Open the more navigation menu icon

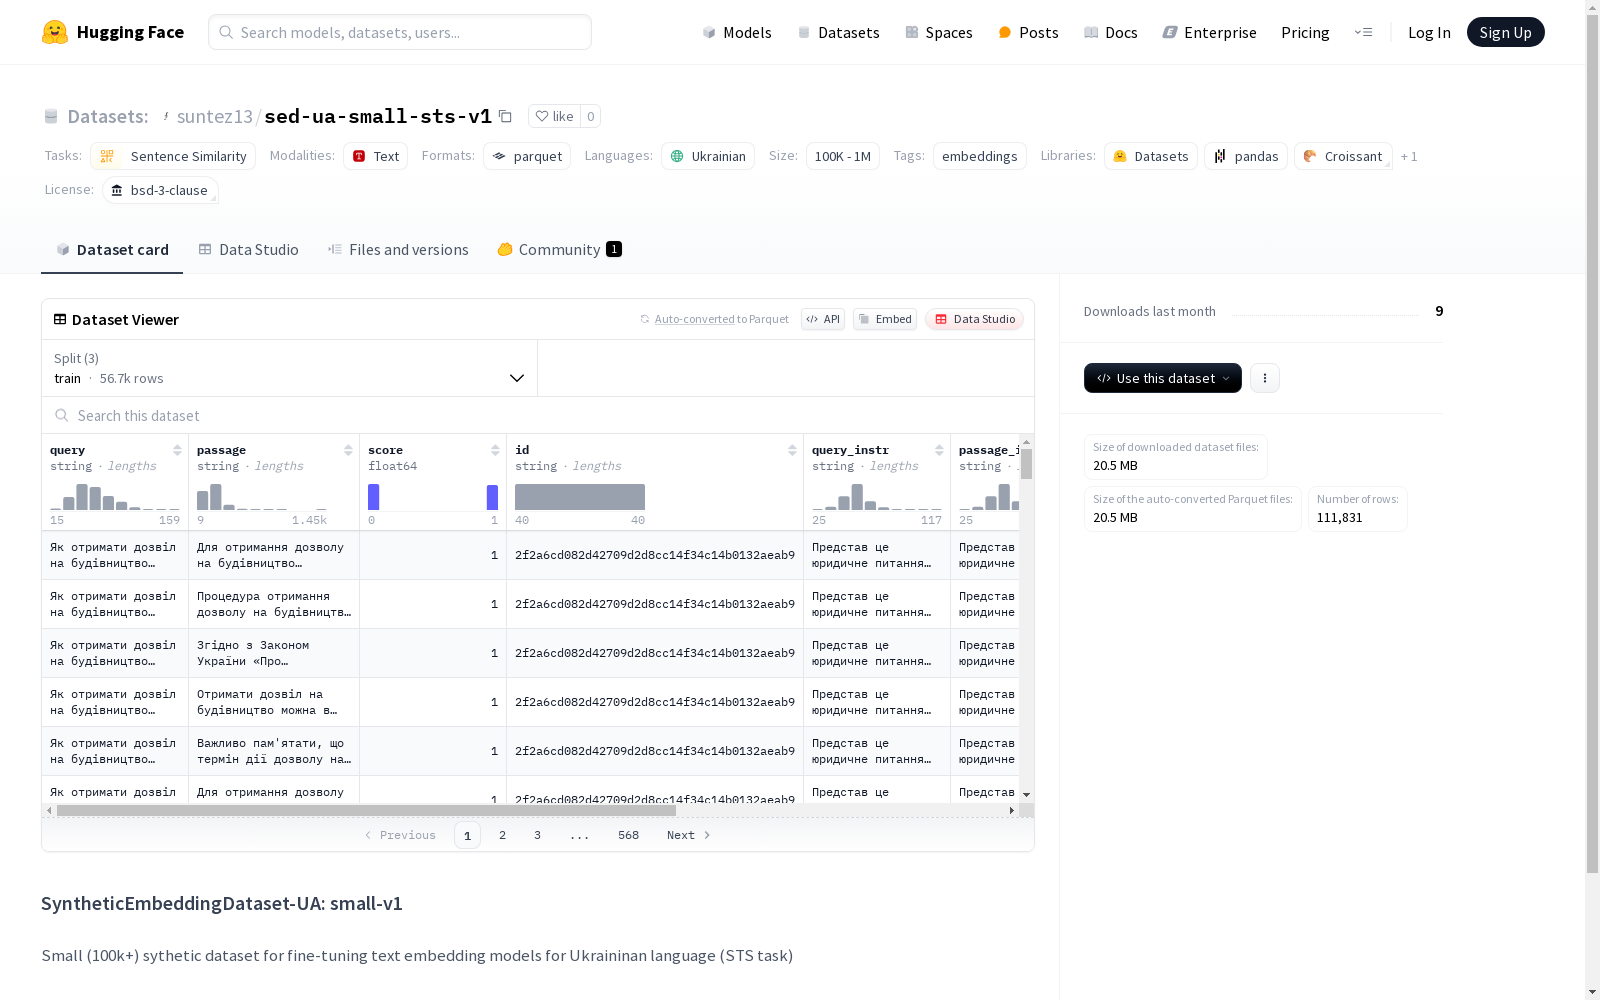1363,32
